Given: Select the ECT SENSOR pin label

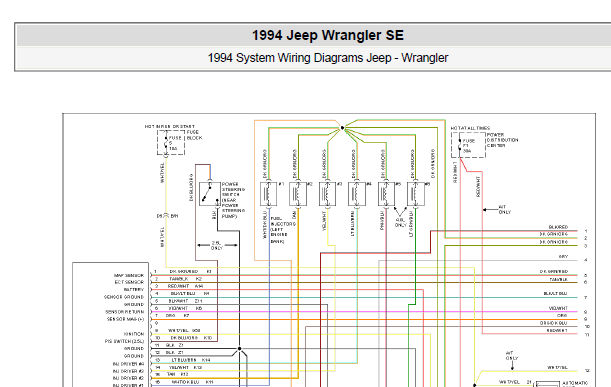Looking at the screenshot, I should [129, 282].
